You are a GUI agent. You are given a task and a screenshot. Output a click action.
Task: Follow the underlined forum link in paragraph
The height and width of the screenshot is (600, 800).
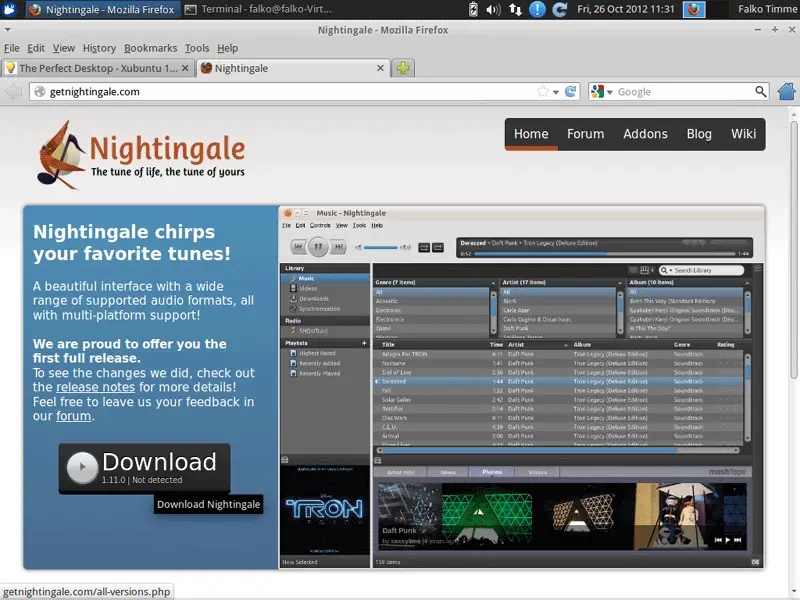[73, 416]
